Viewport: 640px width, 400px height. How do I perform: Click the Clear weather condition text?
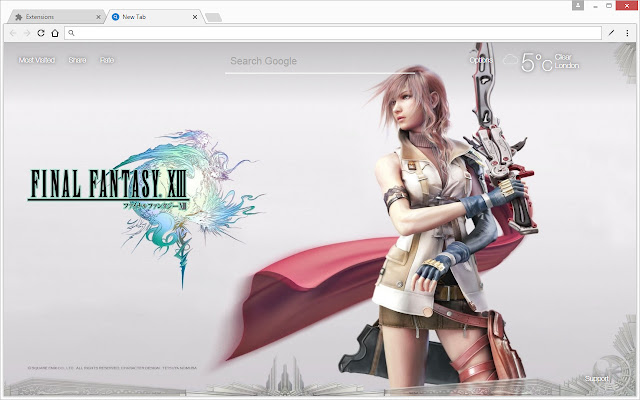click(x=563, y=57)
